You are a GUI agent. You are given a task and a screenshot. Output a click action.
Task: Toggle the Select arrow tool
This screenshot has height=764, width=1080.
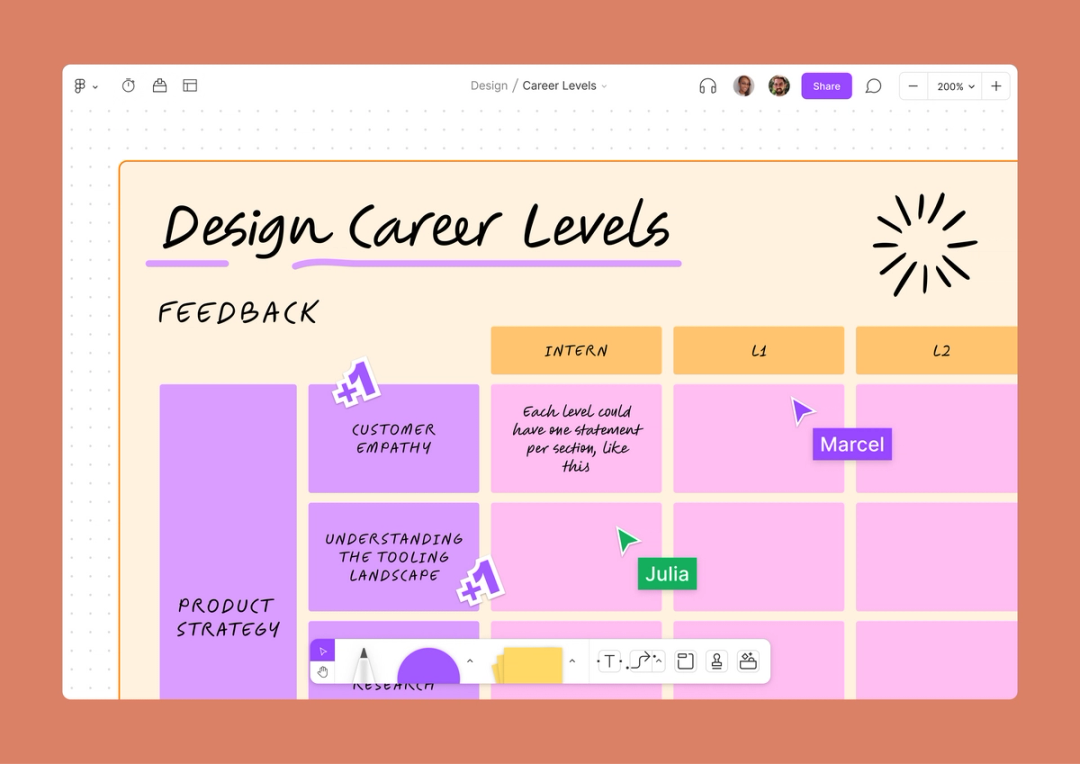(x=322, y=649)
